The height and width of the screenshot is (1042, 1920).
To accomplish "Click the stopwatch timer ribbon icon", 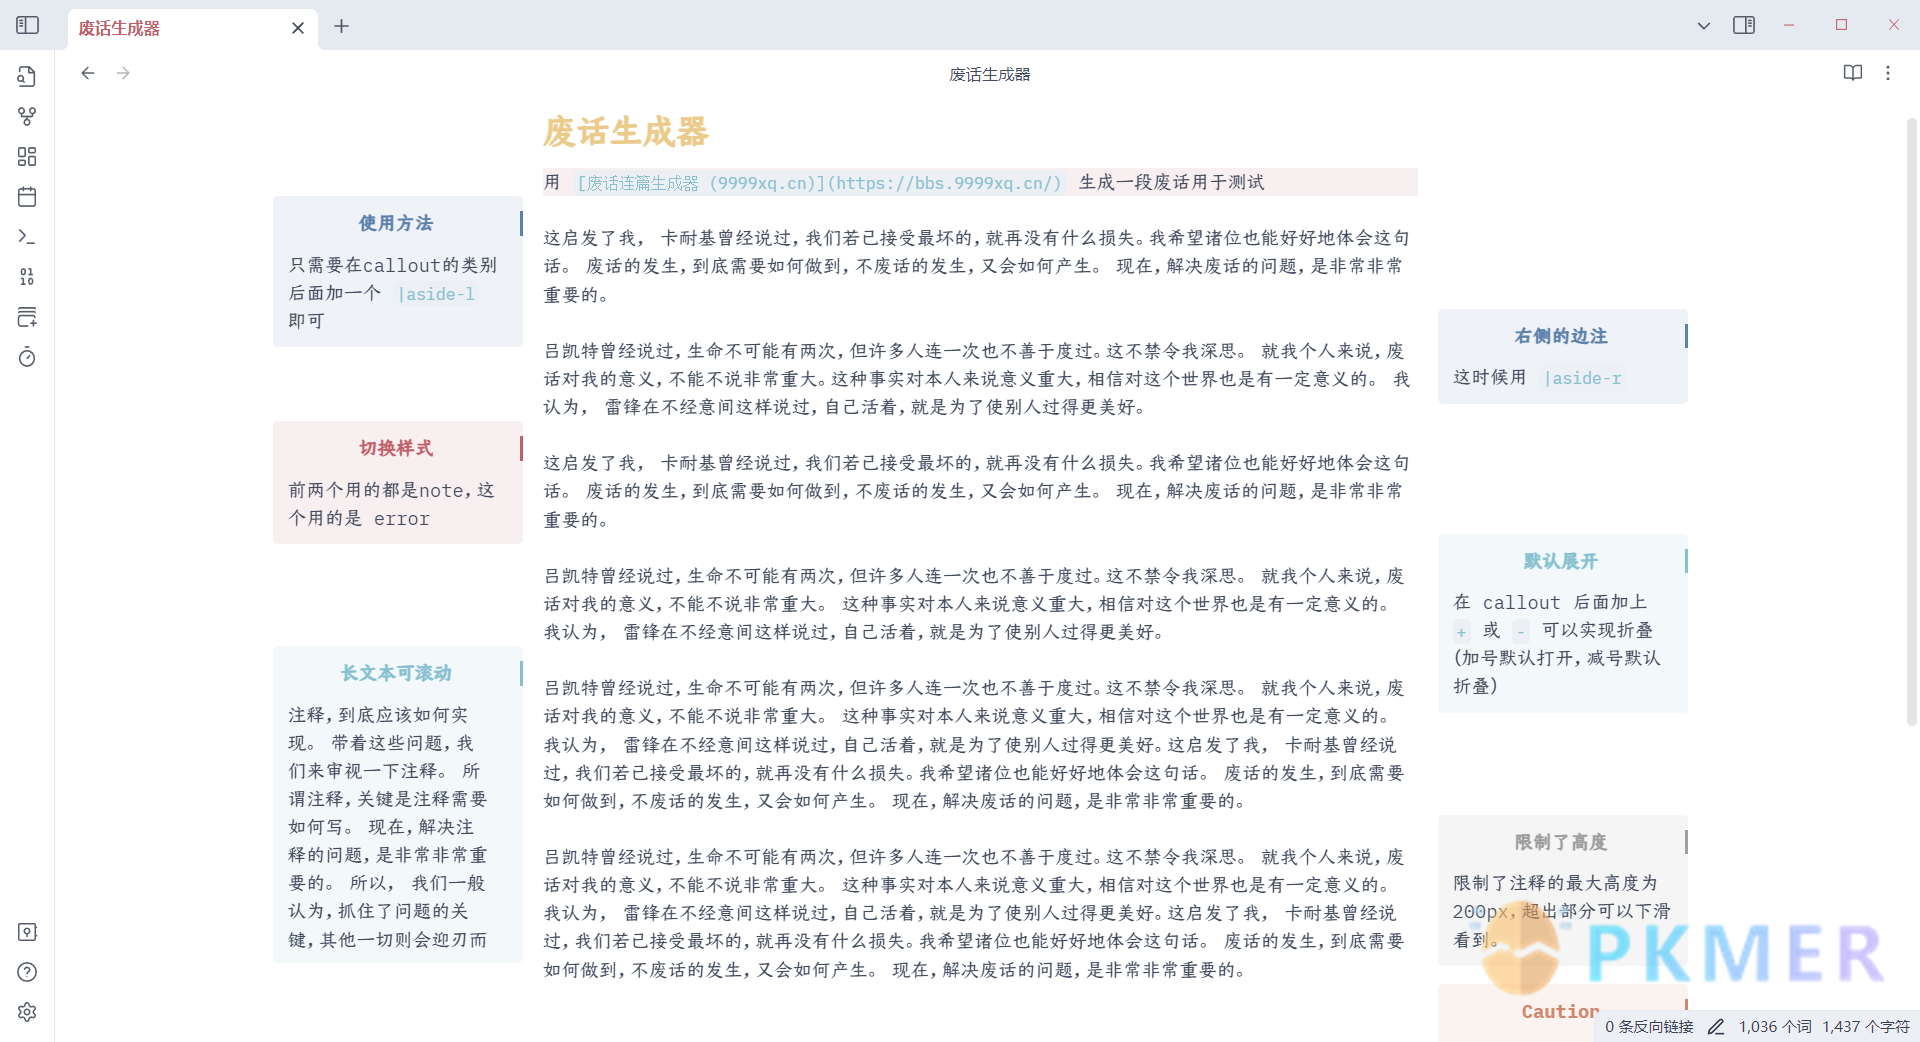I will pos(27,357).
